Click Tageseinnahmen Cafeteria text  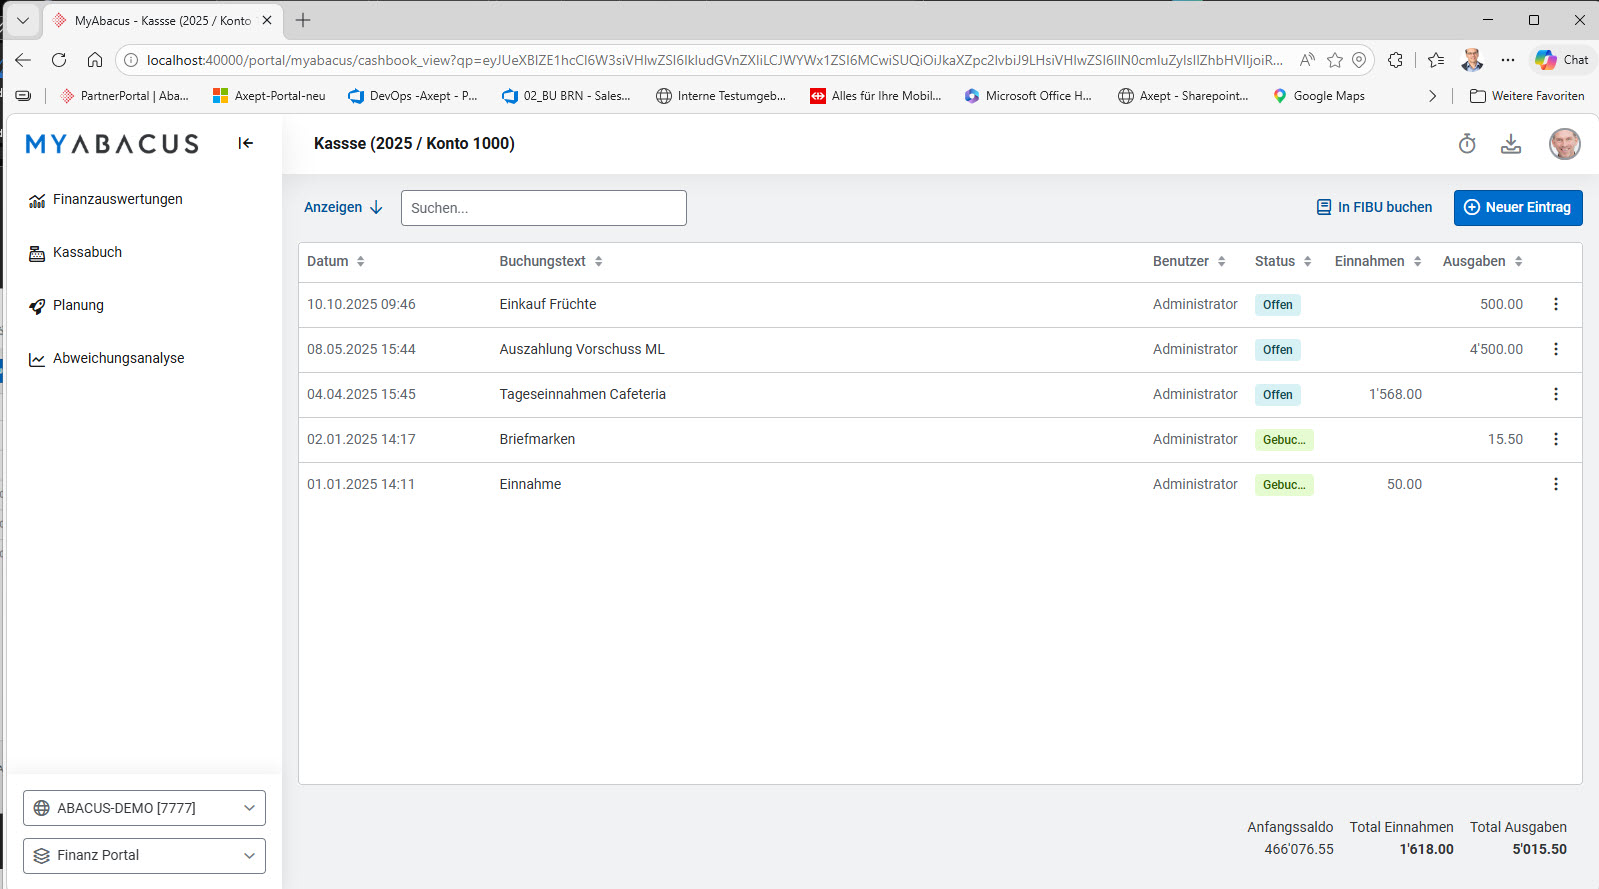click(582, 394)
